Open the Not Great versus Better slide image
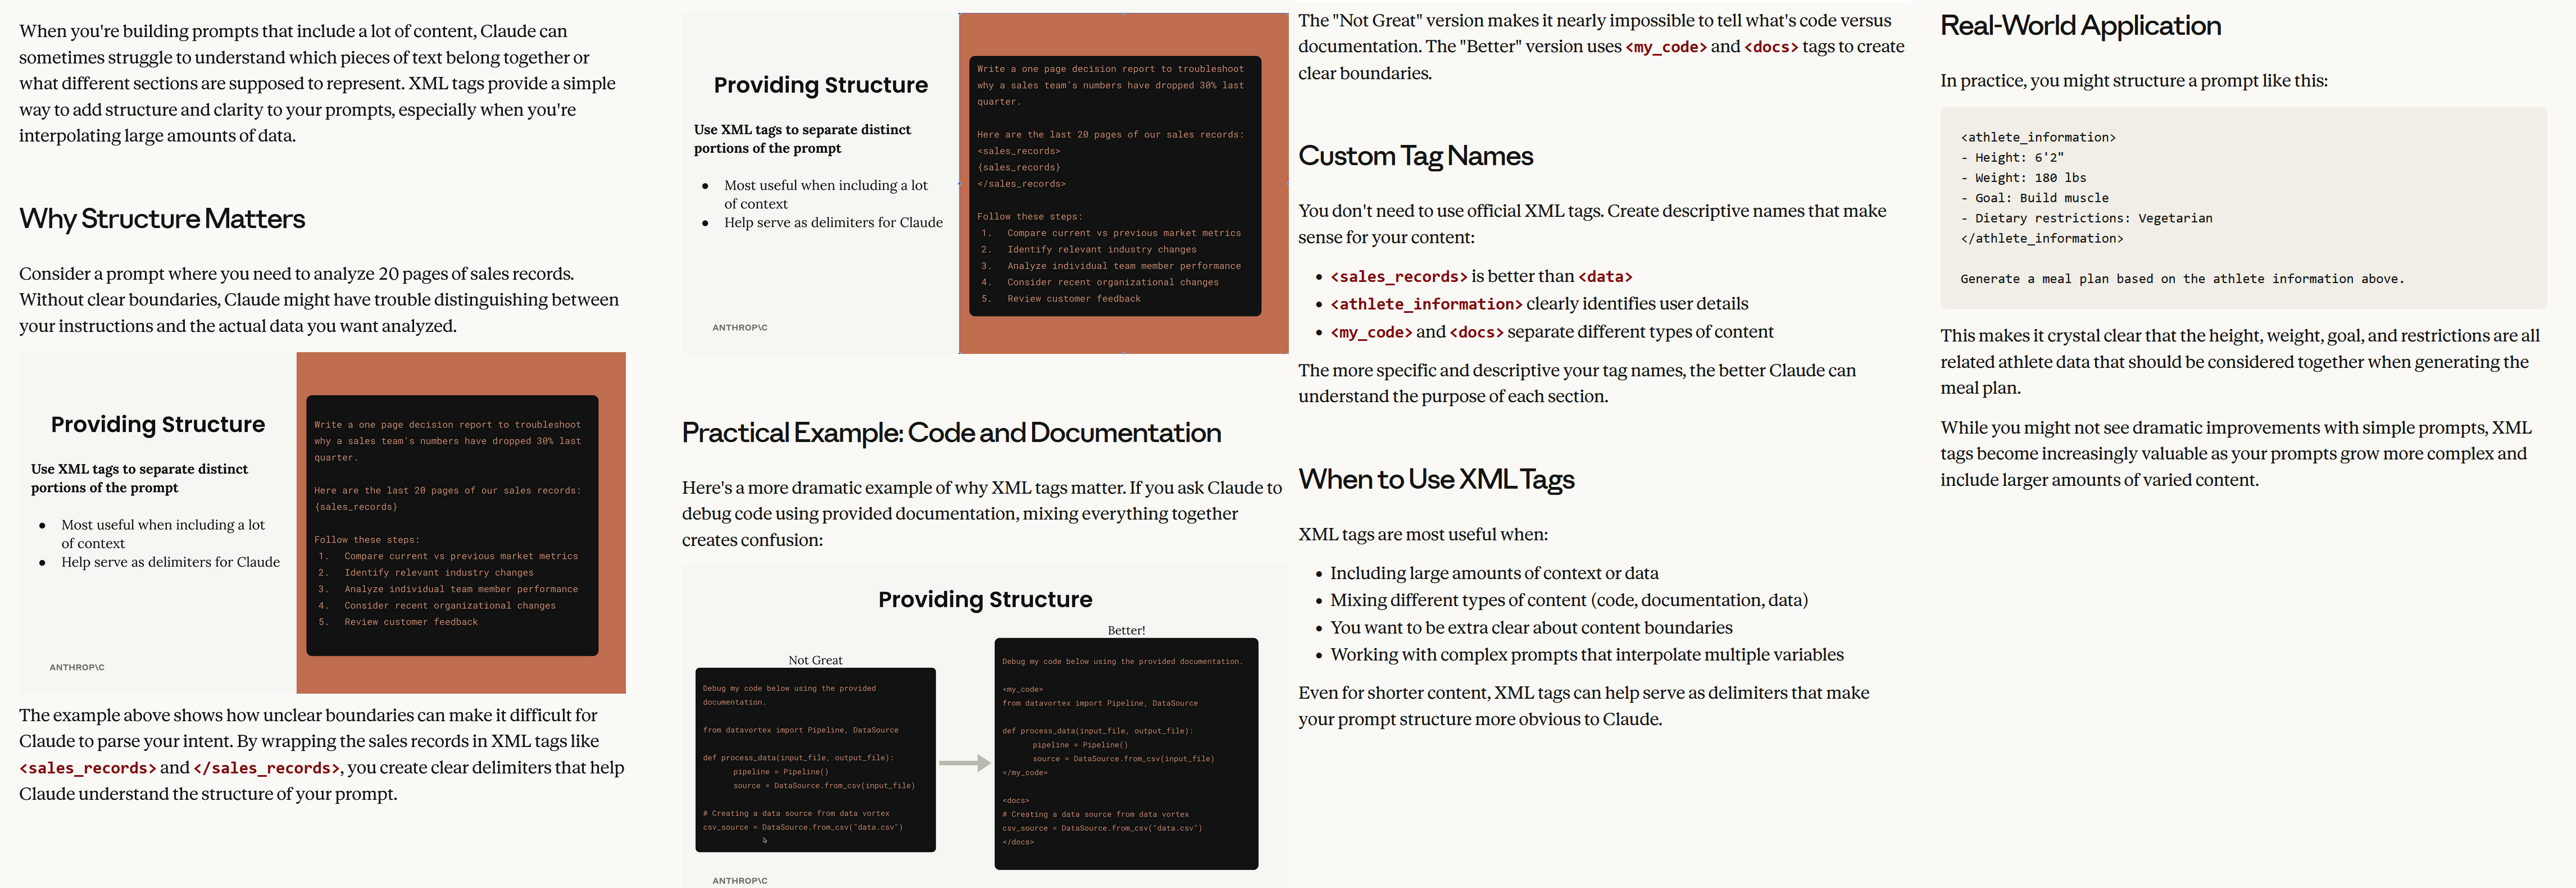The height and width of the screenshot is (888, 2576). coord(985,727)
